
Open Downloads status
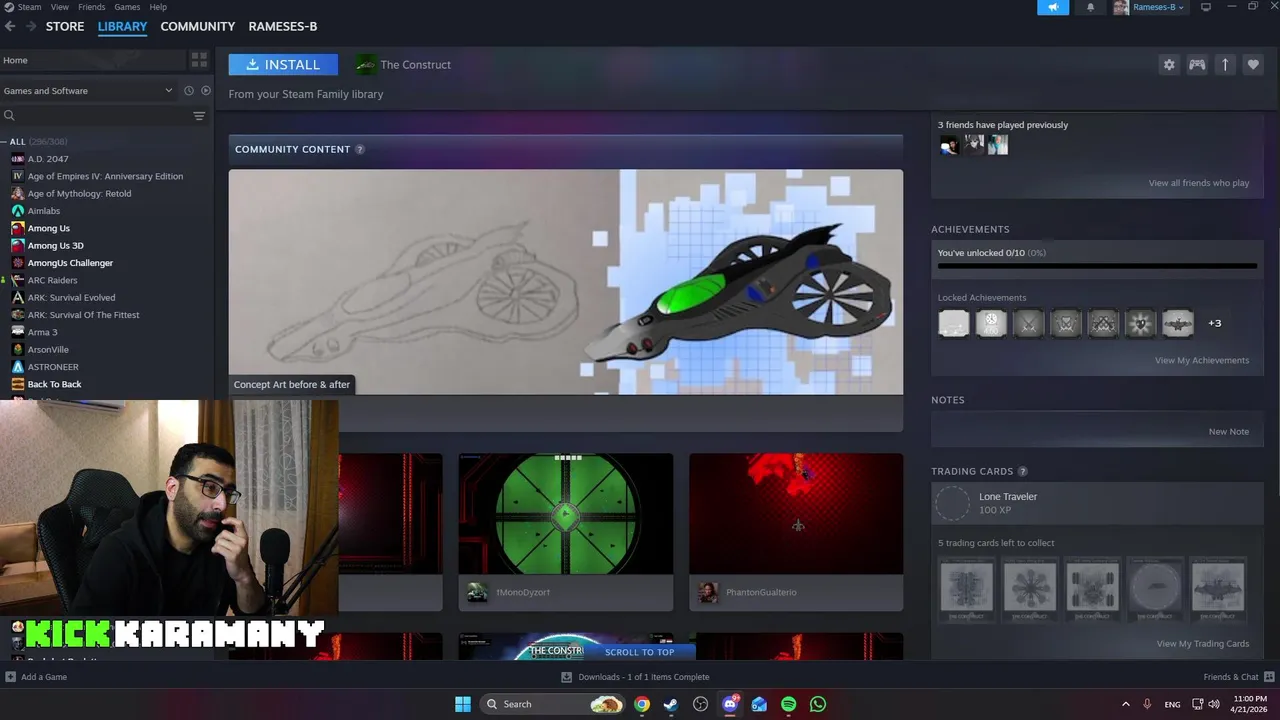635,677
